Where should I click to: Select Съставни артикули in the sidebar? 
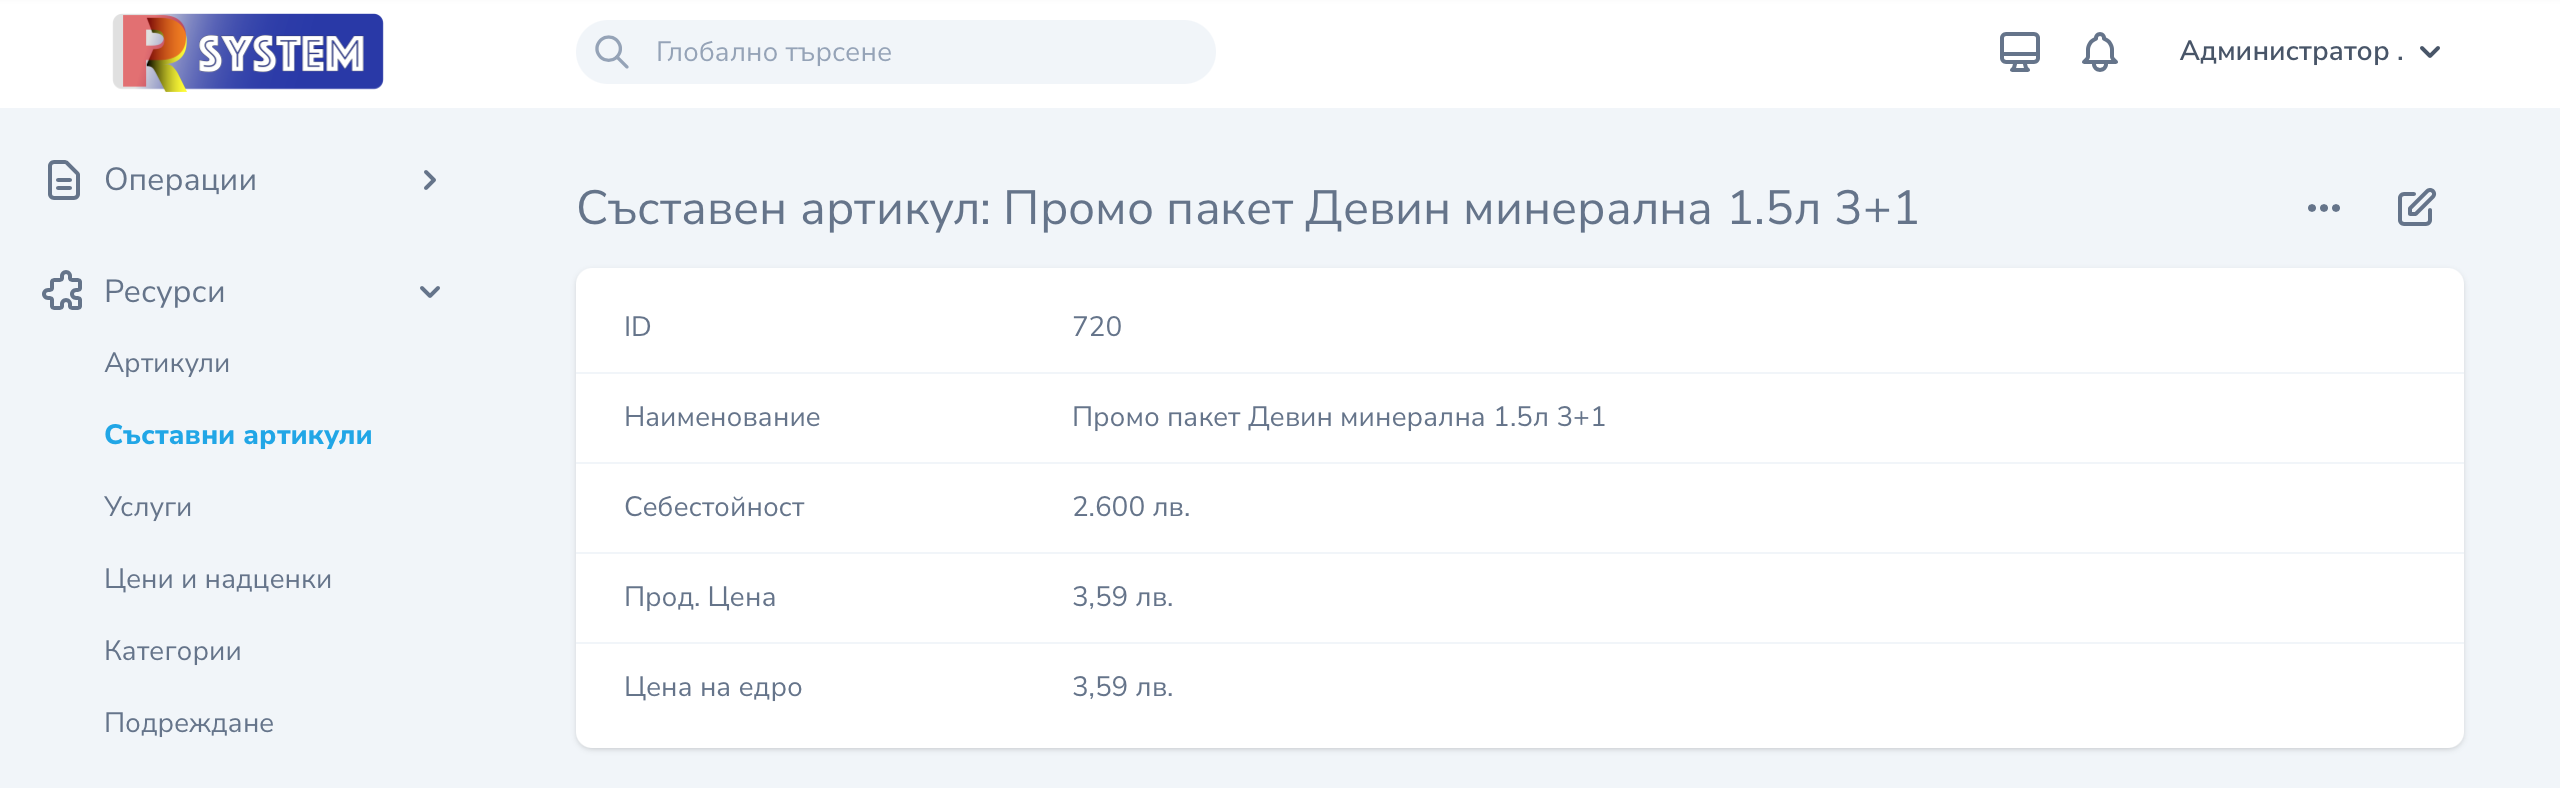238,435
